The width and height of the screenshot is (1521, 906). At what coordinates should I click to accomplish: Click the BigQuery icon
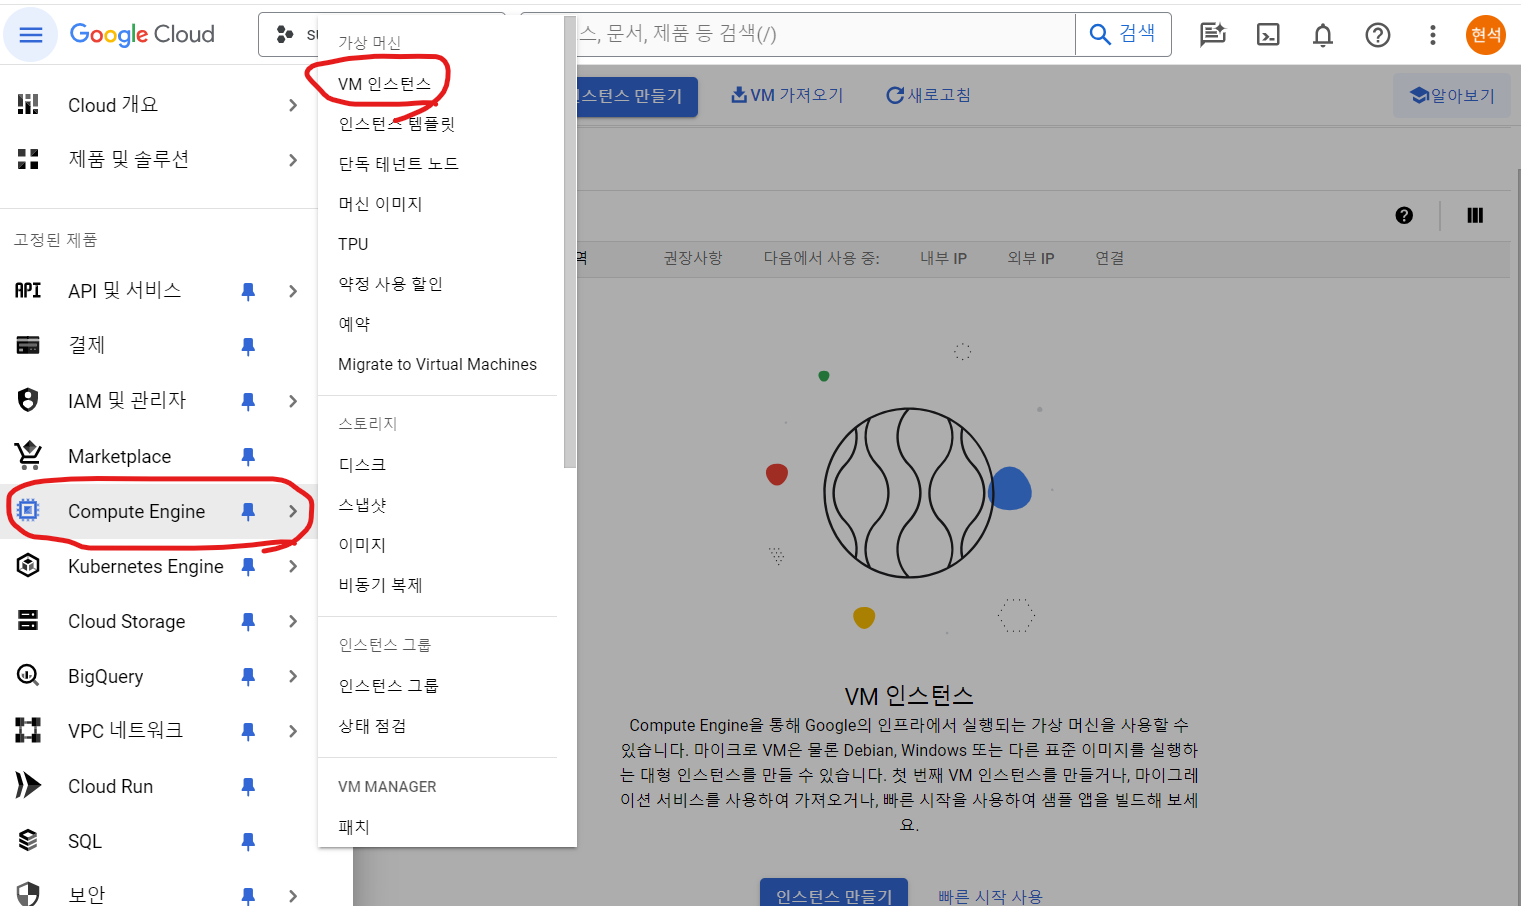pos(28,675)
